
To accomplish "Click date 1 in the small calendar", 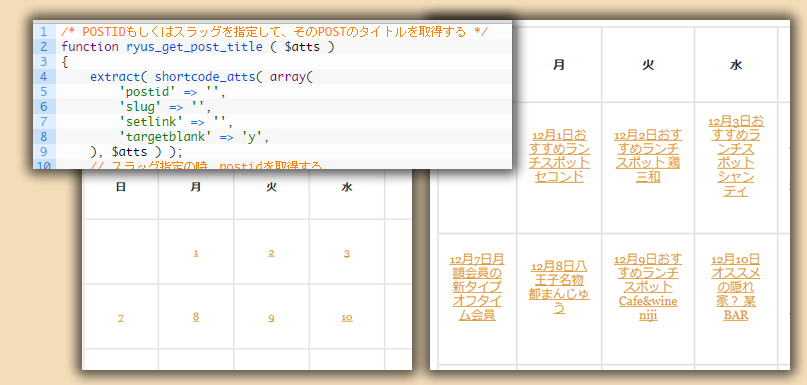I will pos(196,253).
